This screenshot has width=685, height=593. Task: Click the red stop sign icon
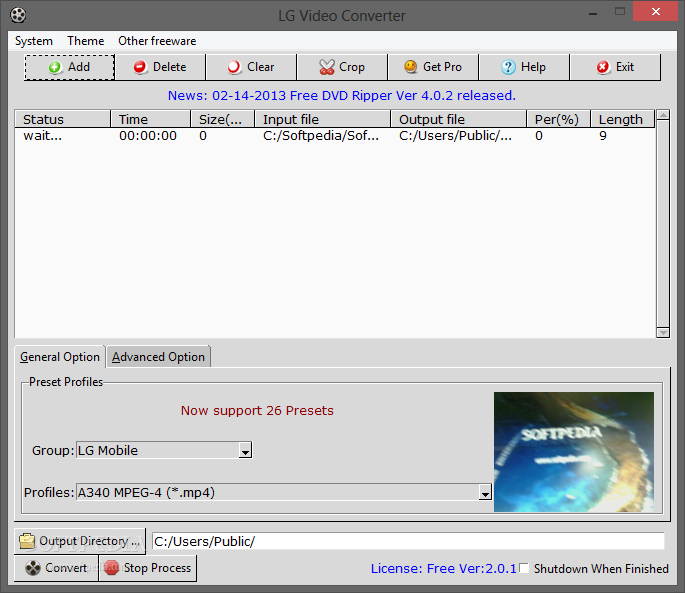point(111,568)
